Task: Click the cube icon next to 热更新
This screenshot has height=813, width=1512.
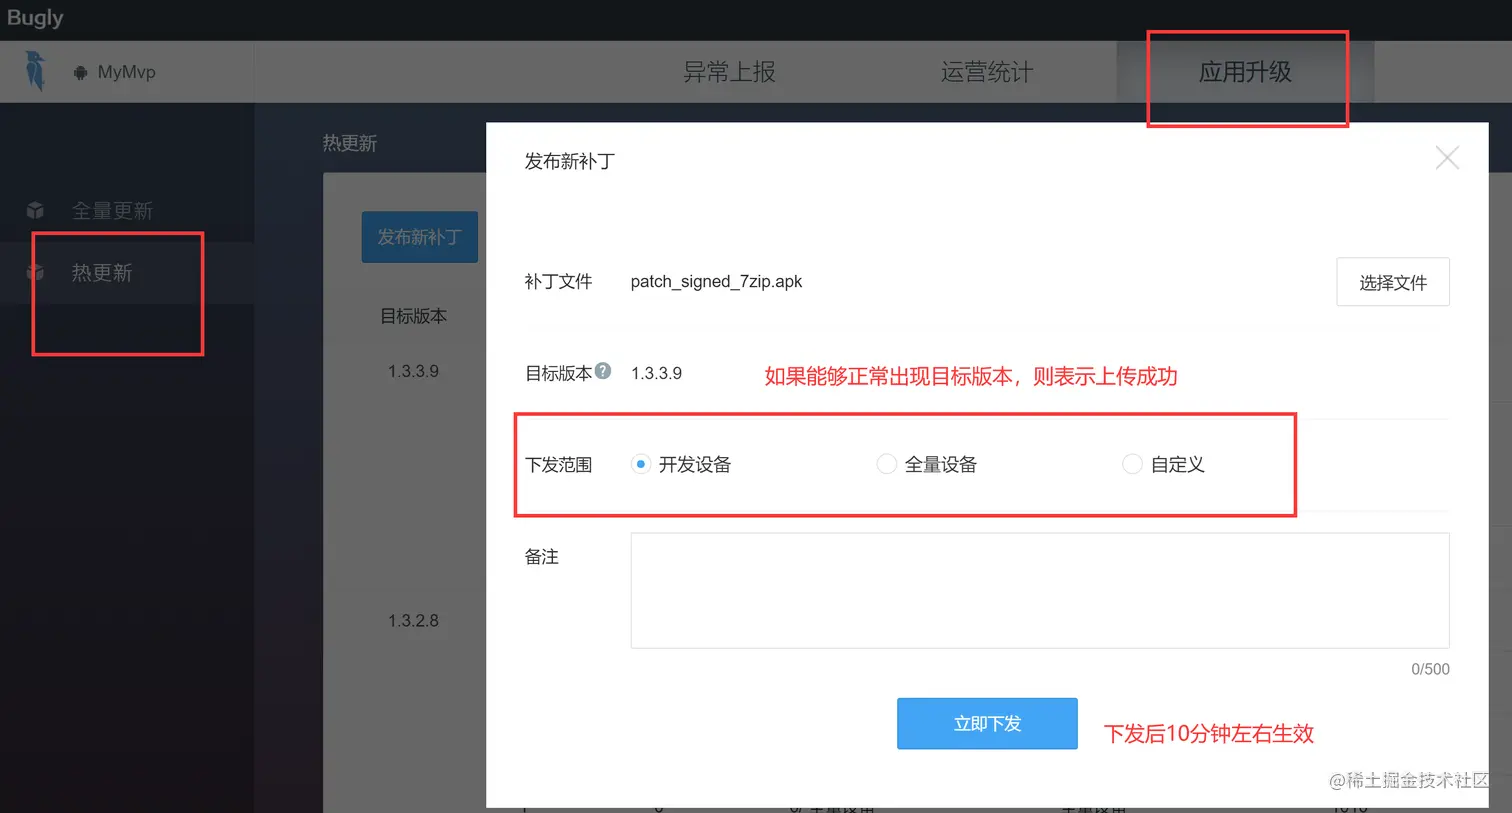Action: coord(36,272)
